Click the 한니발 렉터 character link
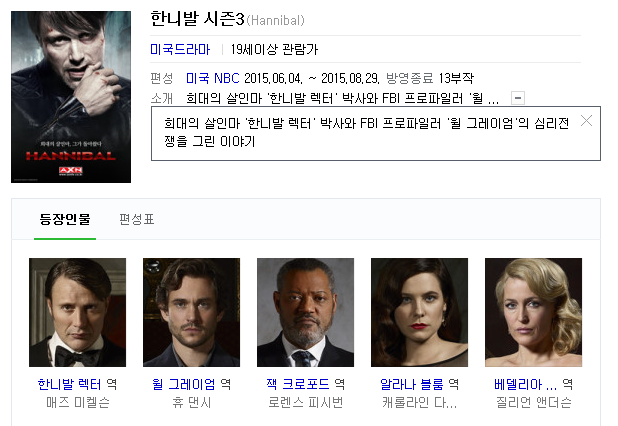This screenshot has width=618, height=426. tap(69, 384)
